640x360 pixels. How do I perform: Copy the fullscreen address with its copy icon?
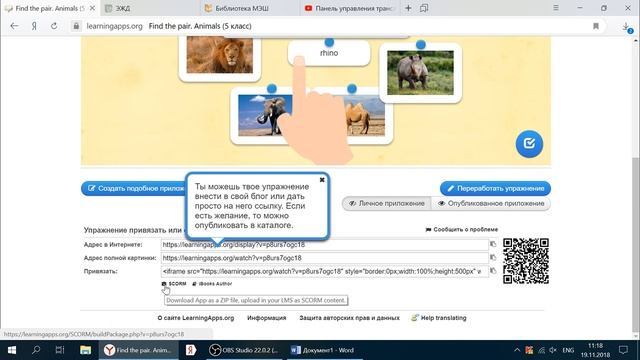pos(493,258)
